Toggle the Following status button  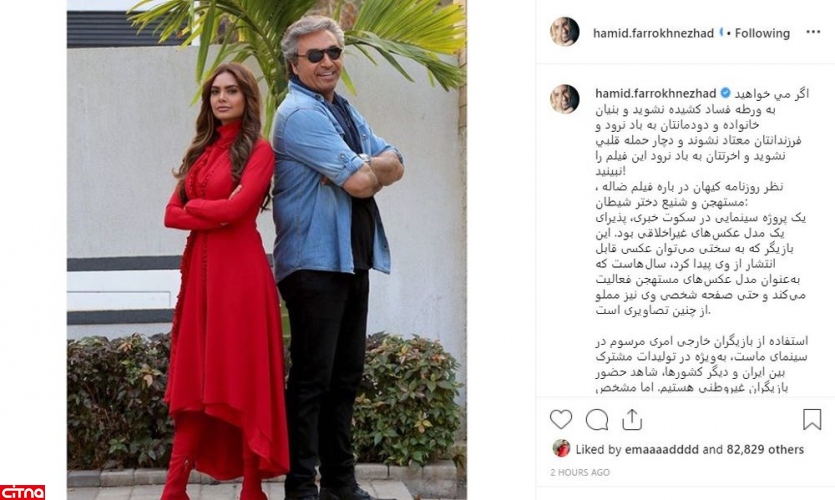762,33
